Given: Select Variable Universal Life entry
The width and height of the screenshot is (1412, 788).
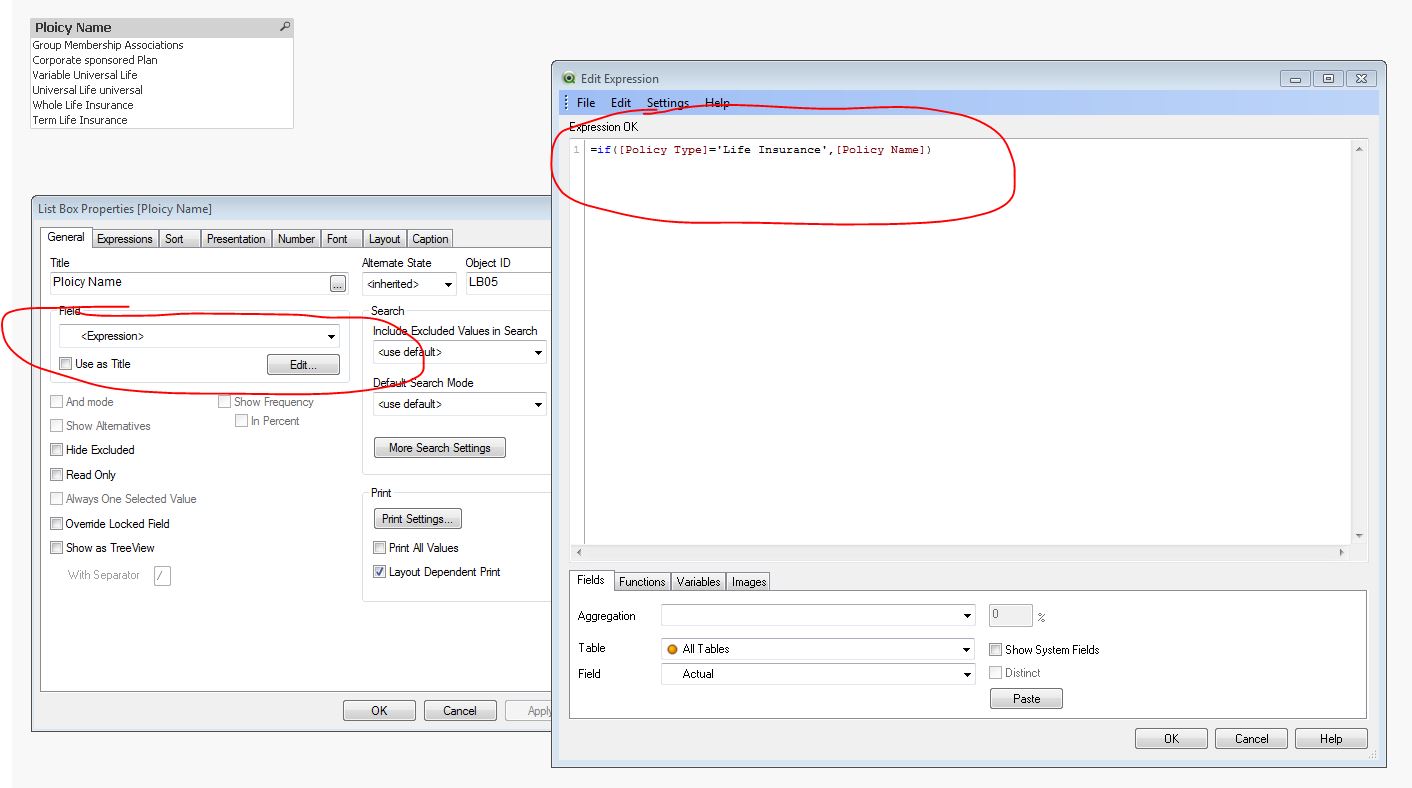Looking at the screenshot, I should click(162, 75).
